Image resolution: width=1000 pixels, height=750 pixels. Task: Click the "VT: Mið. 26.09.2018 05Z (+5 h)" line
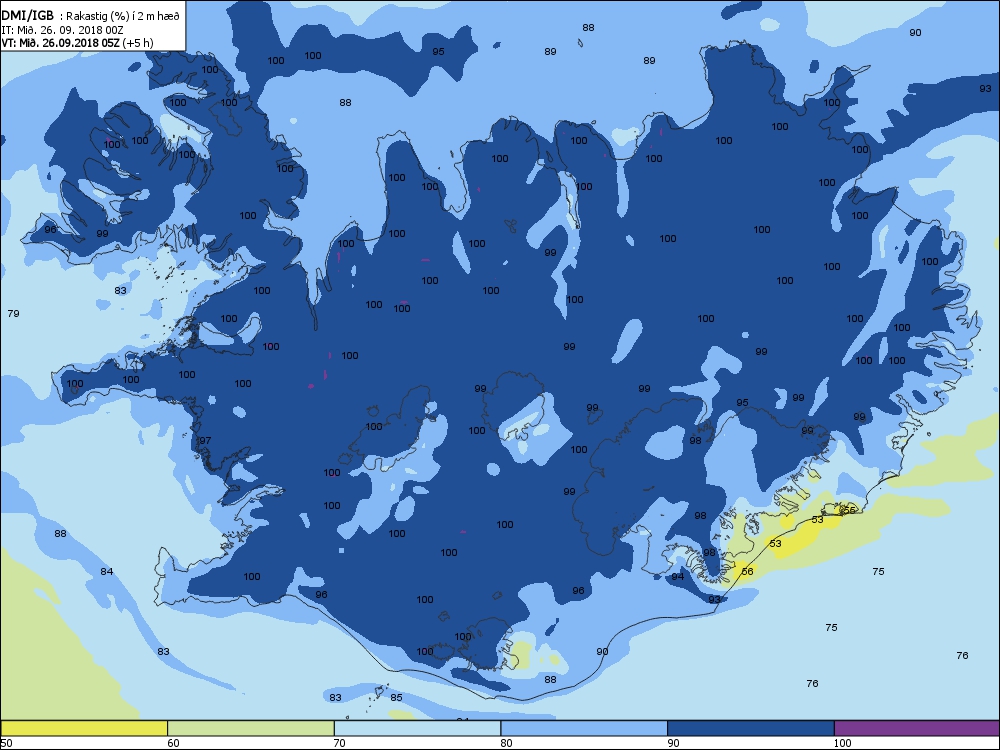(x=77, y=43)
